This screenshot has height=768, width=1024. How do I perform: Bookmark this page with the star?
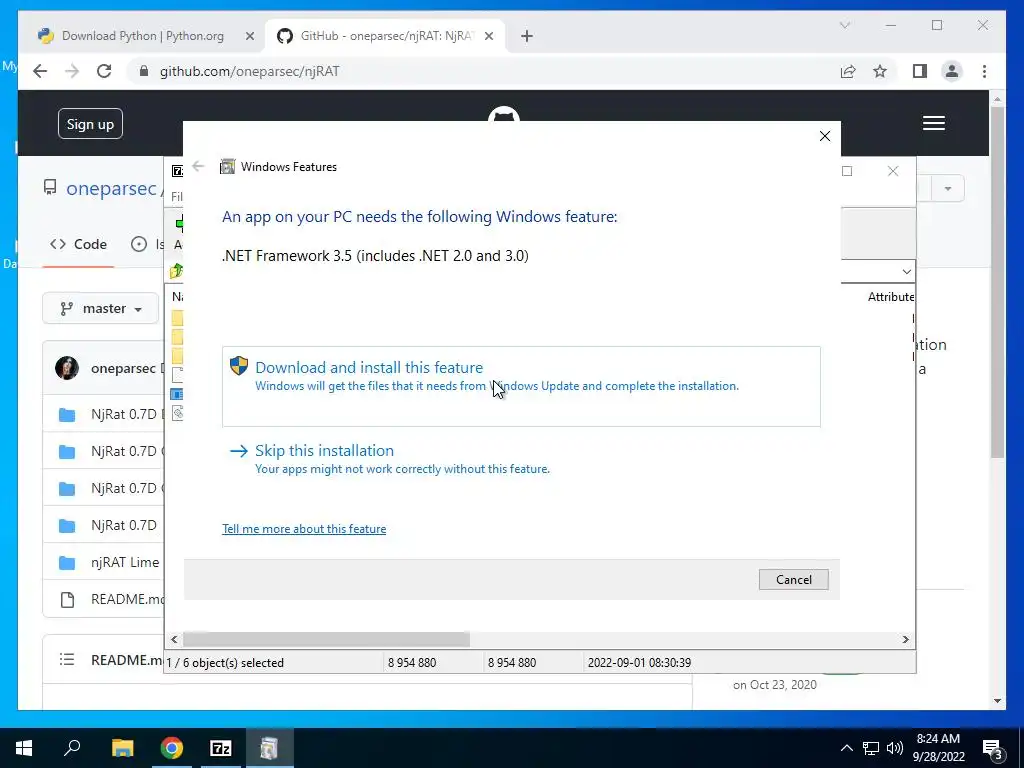point(880,71)
